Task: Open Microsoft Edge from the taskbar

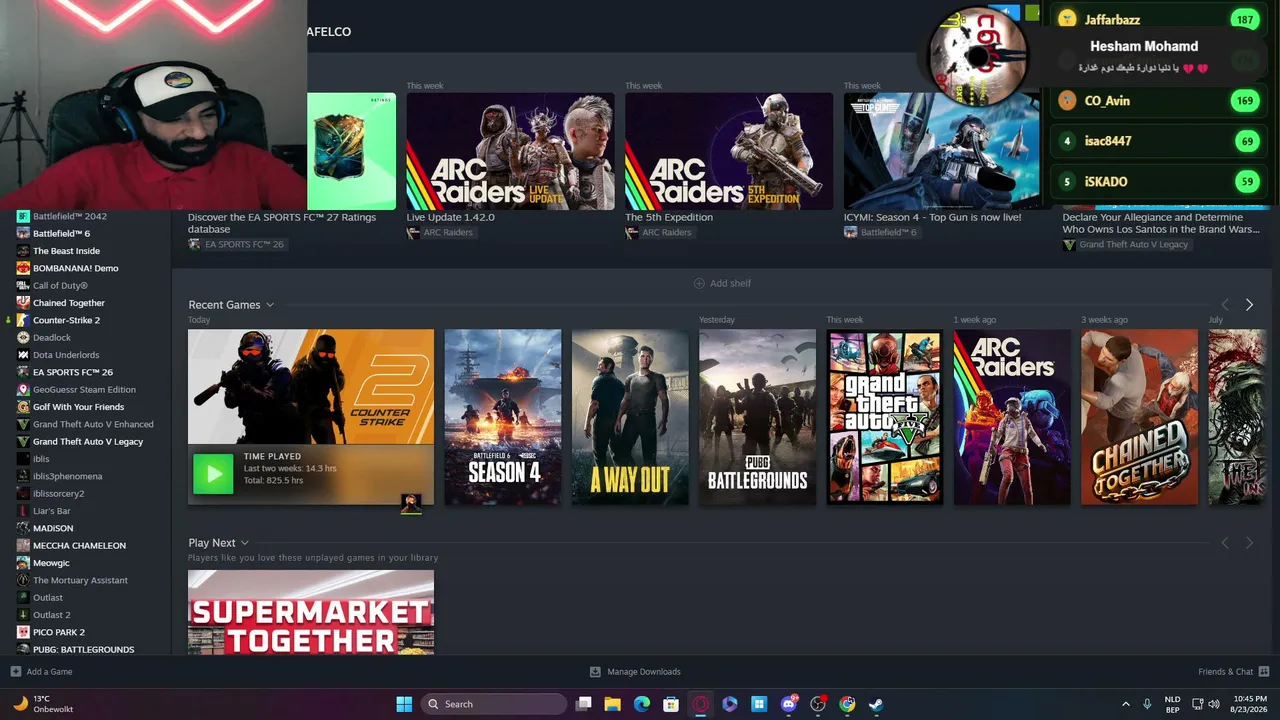Action: point(642,704)
